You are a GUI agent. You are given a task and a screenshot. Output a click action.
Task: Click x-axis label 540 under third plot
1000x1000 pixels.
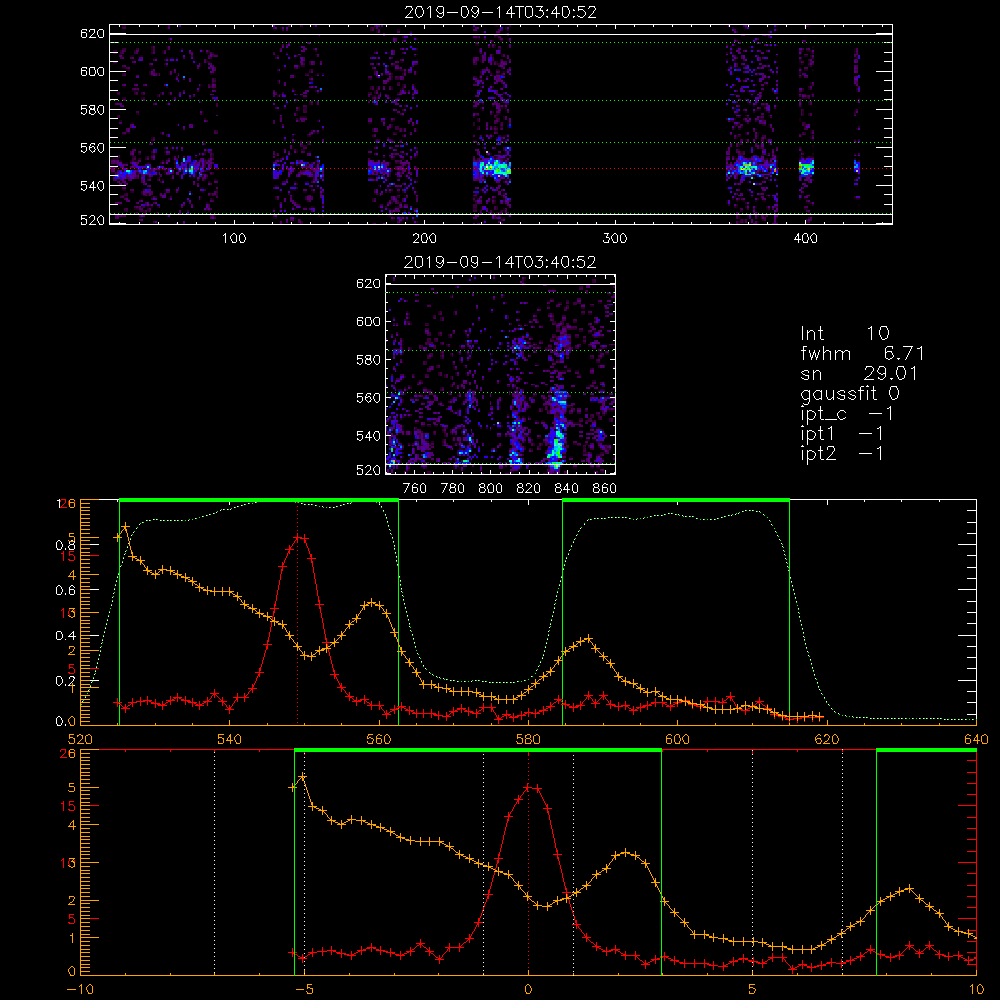[229, 740]
